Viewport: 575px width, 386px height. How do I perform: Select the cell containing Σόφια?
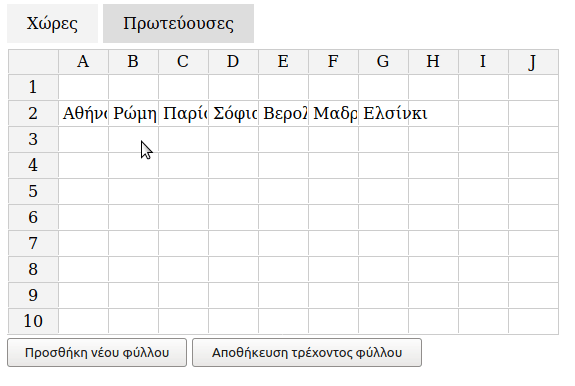[234, 113]
